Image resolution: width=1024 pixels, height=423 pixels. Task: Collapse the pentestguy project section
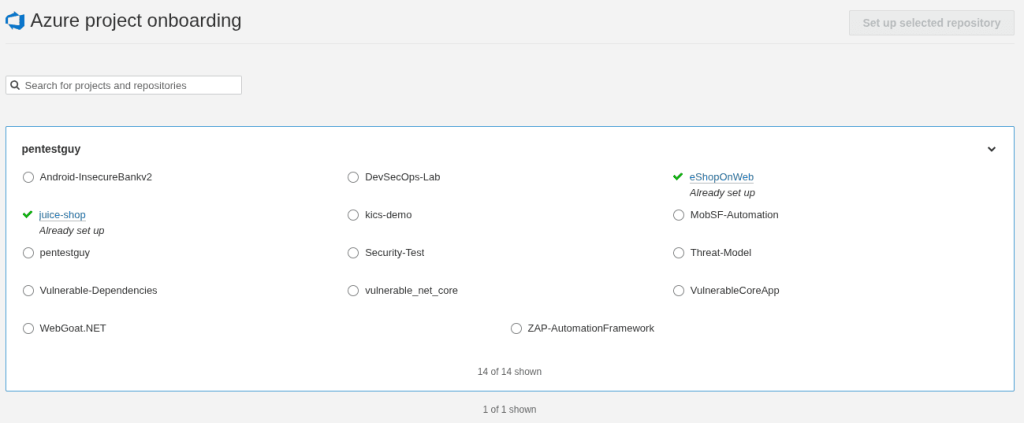pyautogui.click(x=991, y=149)
